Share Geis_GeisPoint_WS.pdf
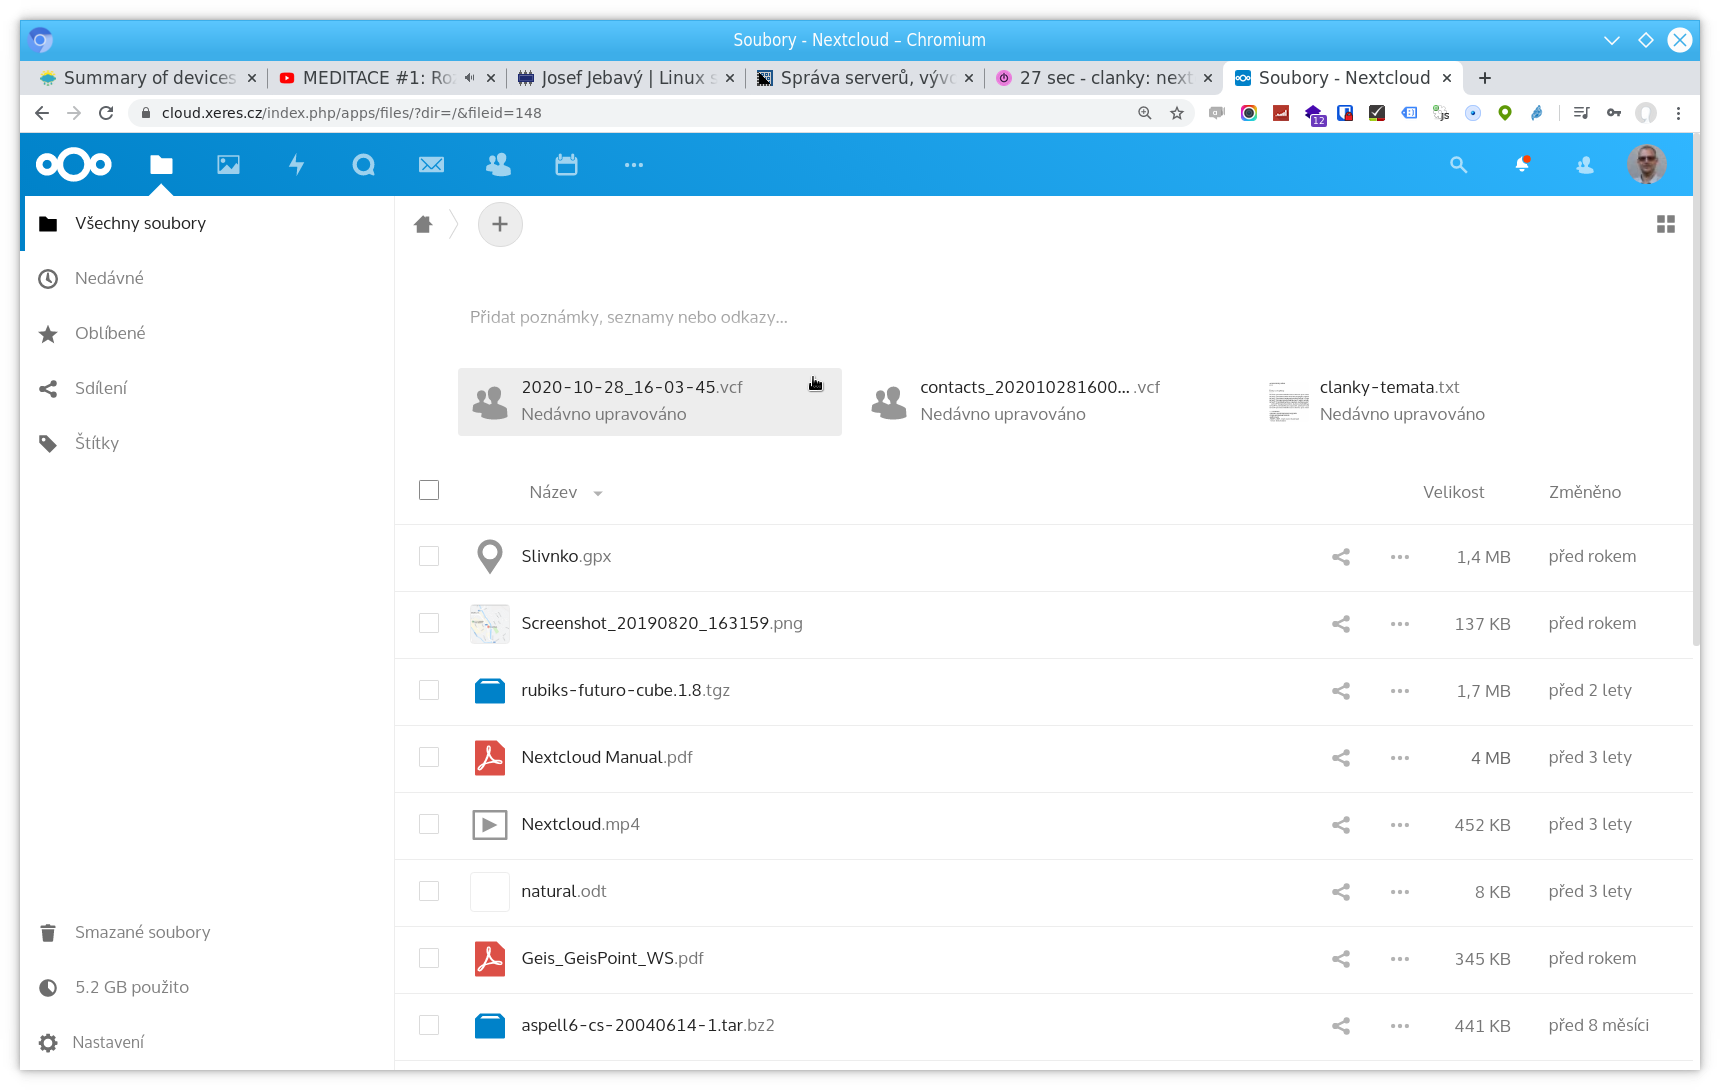This screenshot has height=1090, width=1720. click(1341, 959)
